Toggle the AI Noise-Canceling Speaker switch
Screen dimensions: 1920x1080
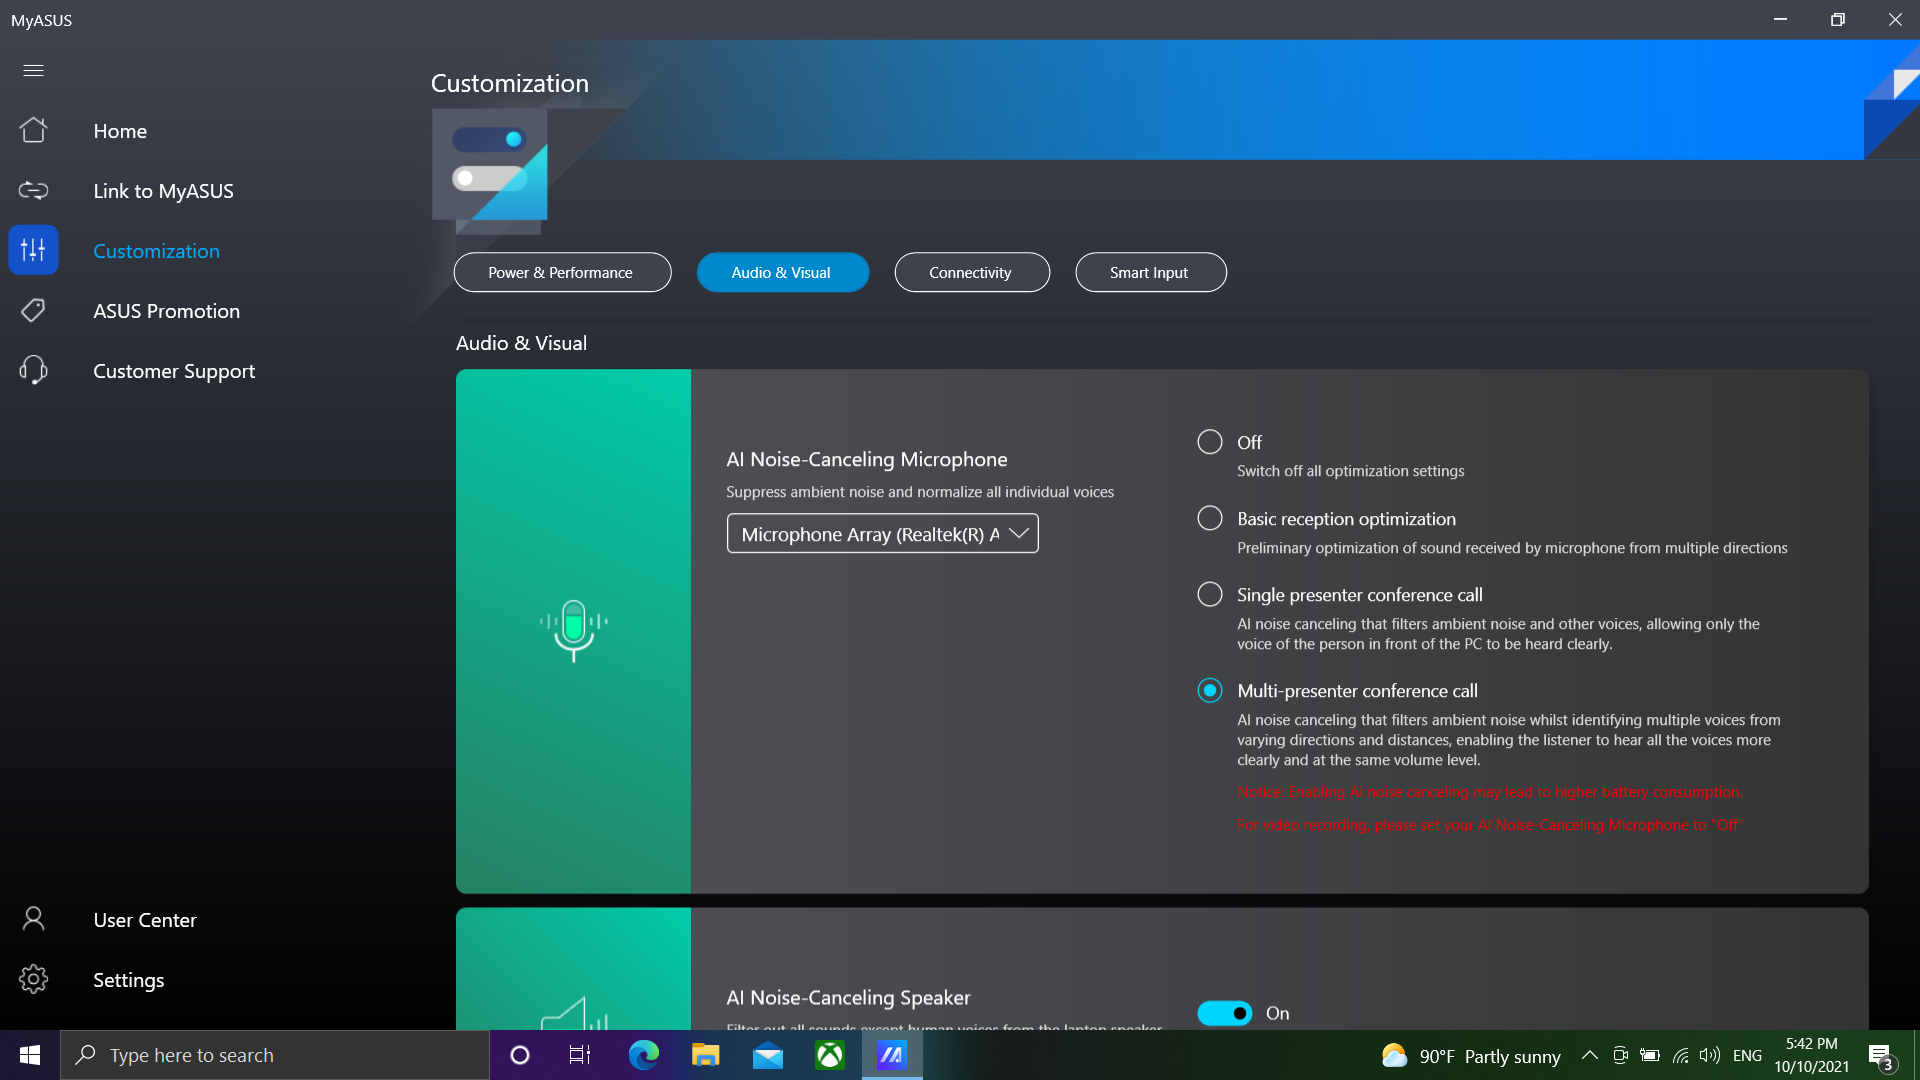point(1225,1013)
